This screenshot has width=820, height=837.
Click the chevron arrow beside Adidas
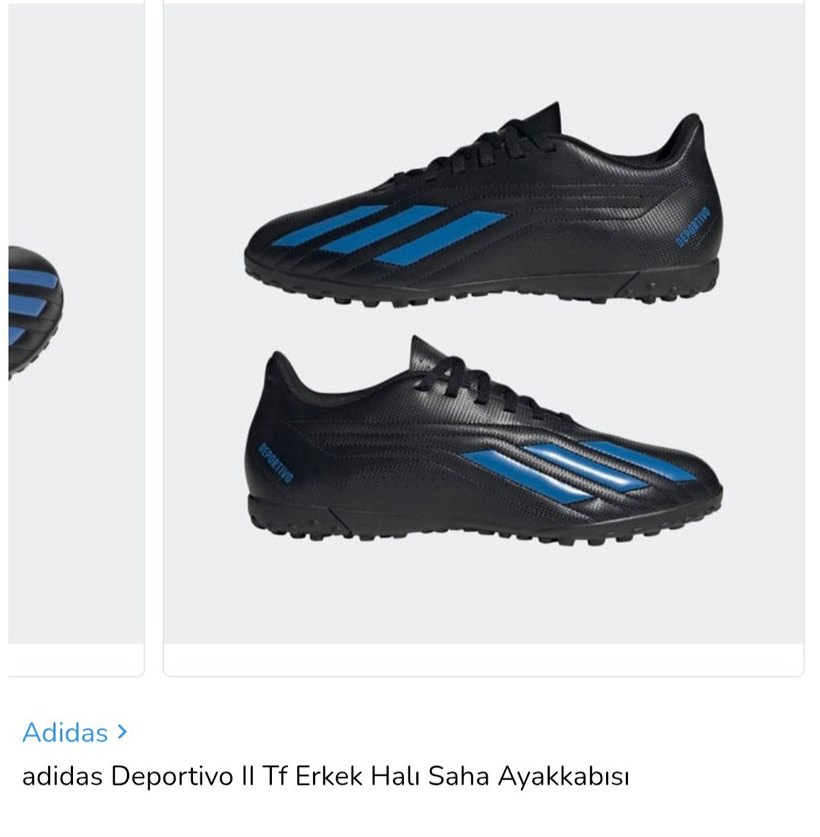pos(122,732)
